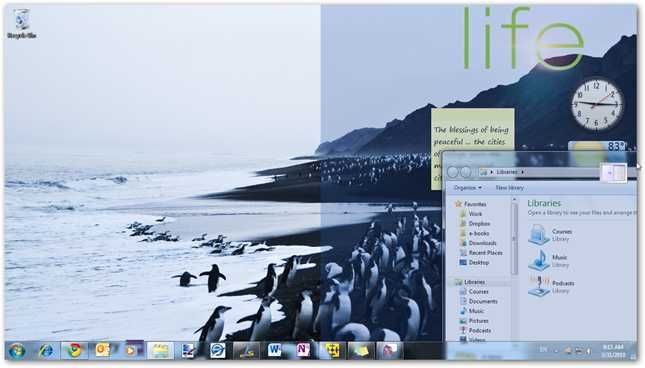This screenshot has height=368, width=645.
Task: Open Microsoft Word from the taskbar
Action: click(x=274, y=350)
